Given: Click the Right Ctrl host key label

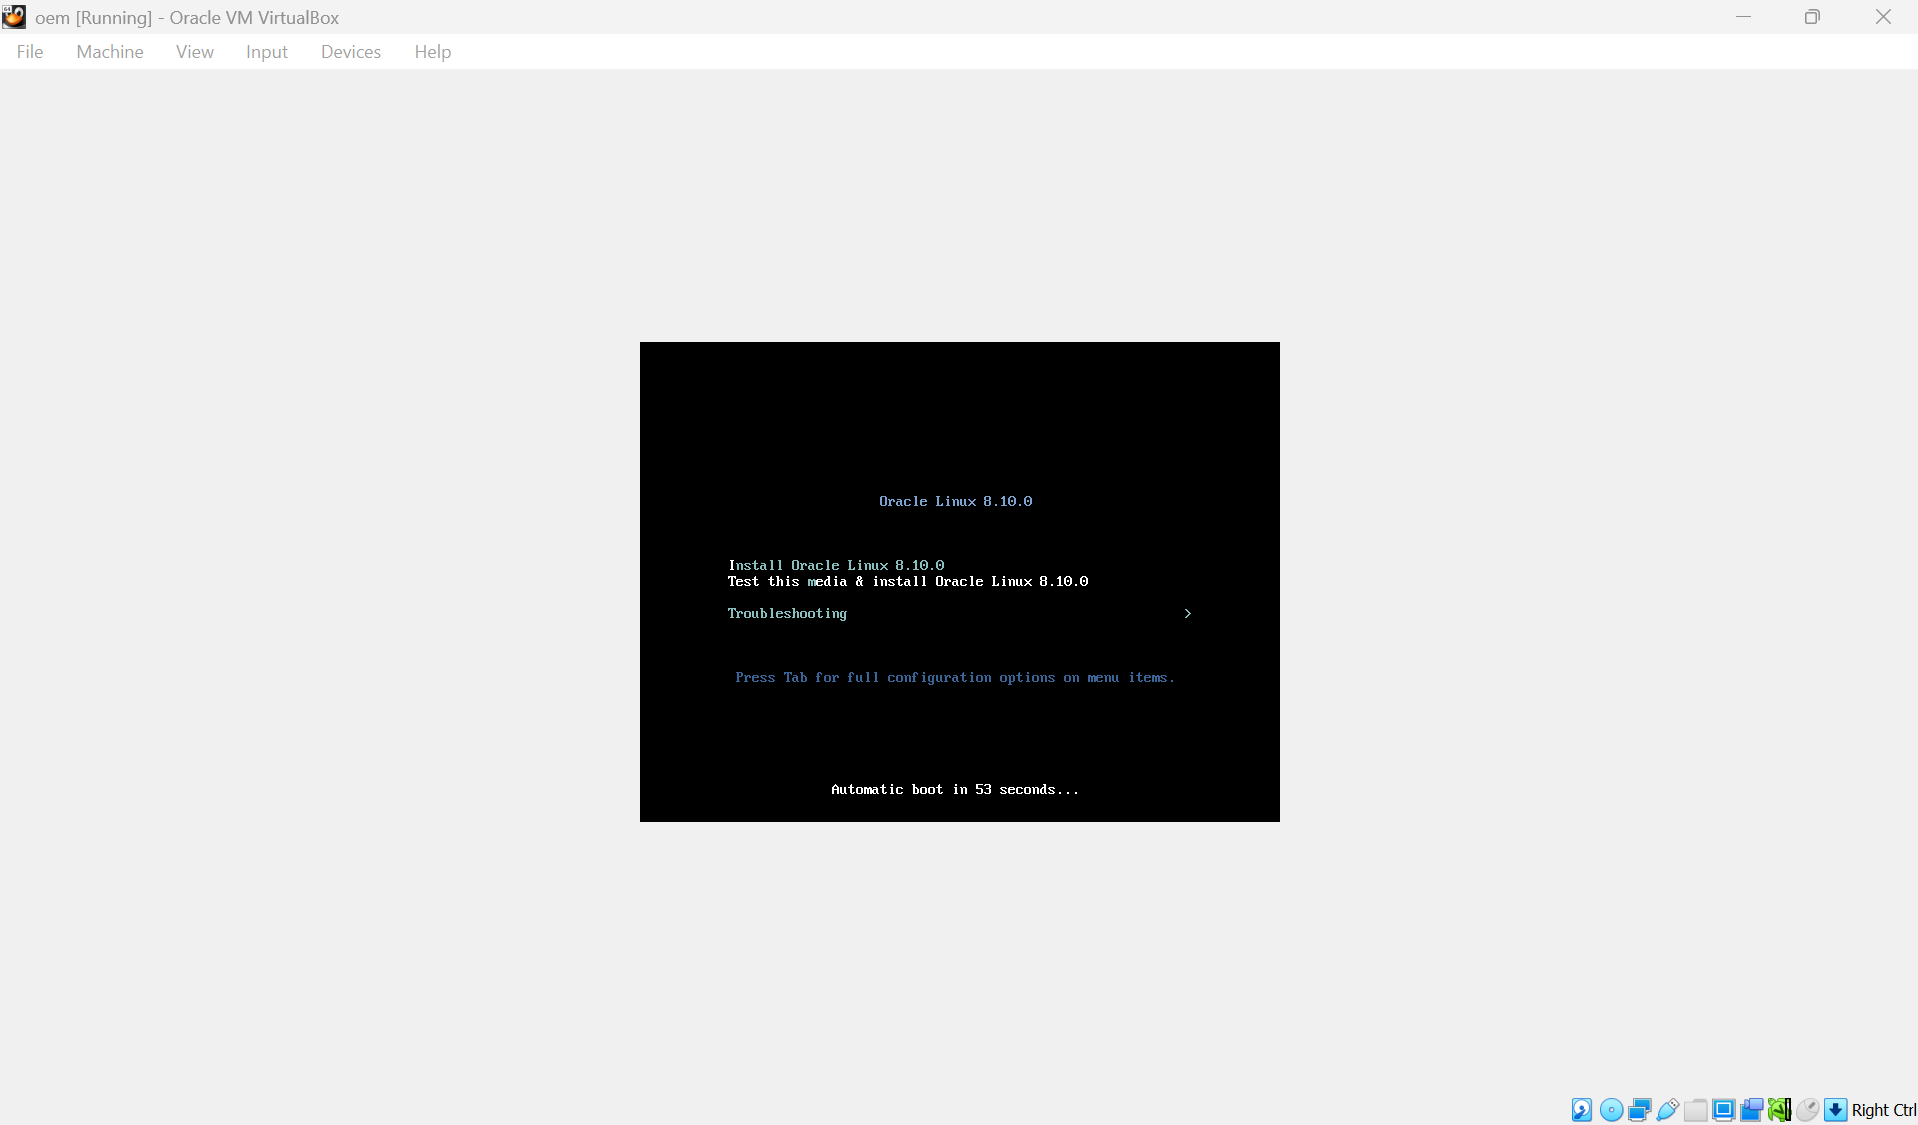Looking at the screenshot, I should 1884,1110.
